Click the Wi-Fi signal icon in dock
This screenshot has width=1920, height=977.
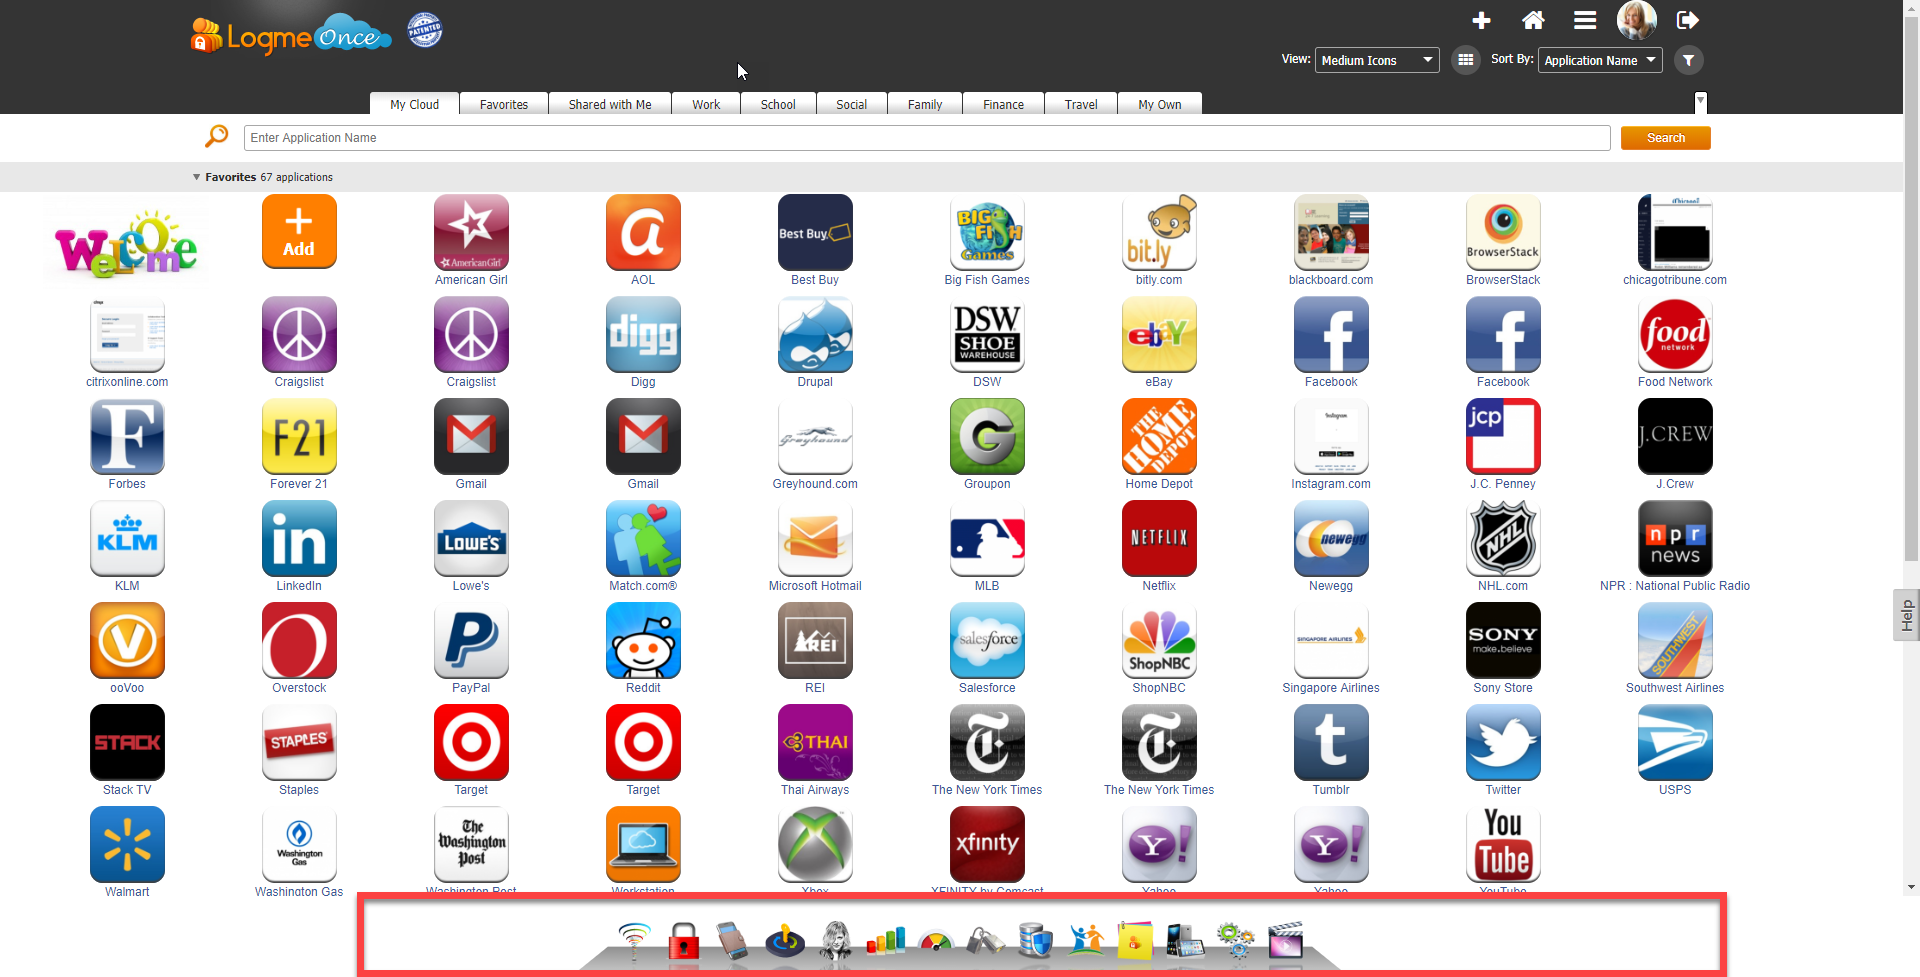pyautogui.click(x=634, y=941)
